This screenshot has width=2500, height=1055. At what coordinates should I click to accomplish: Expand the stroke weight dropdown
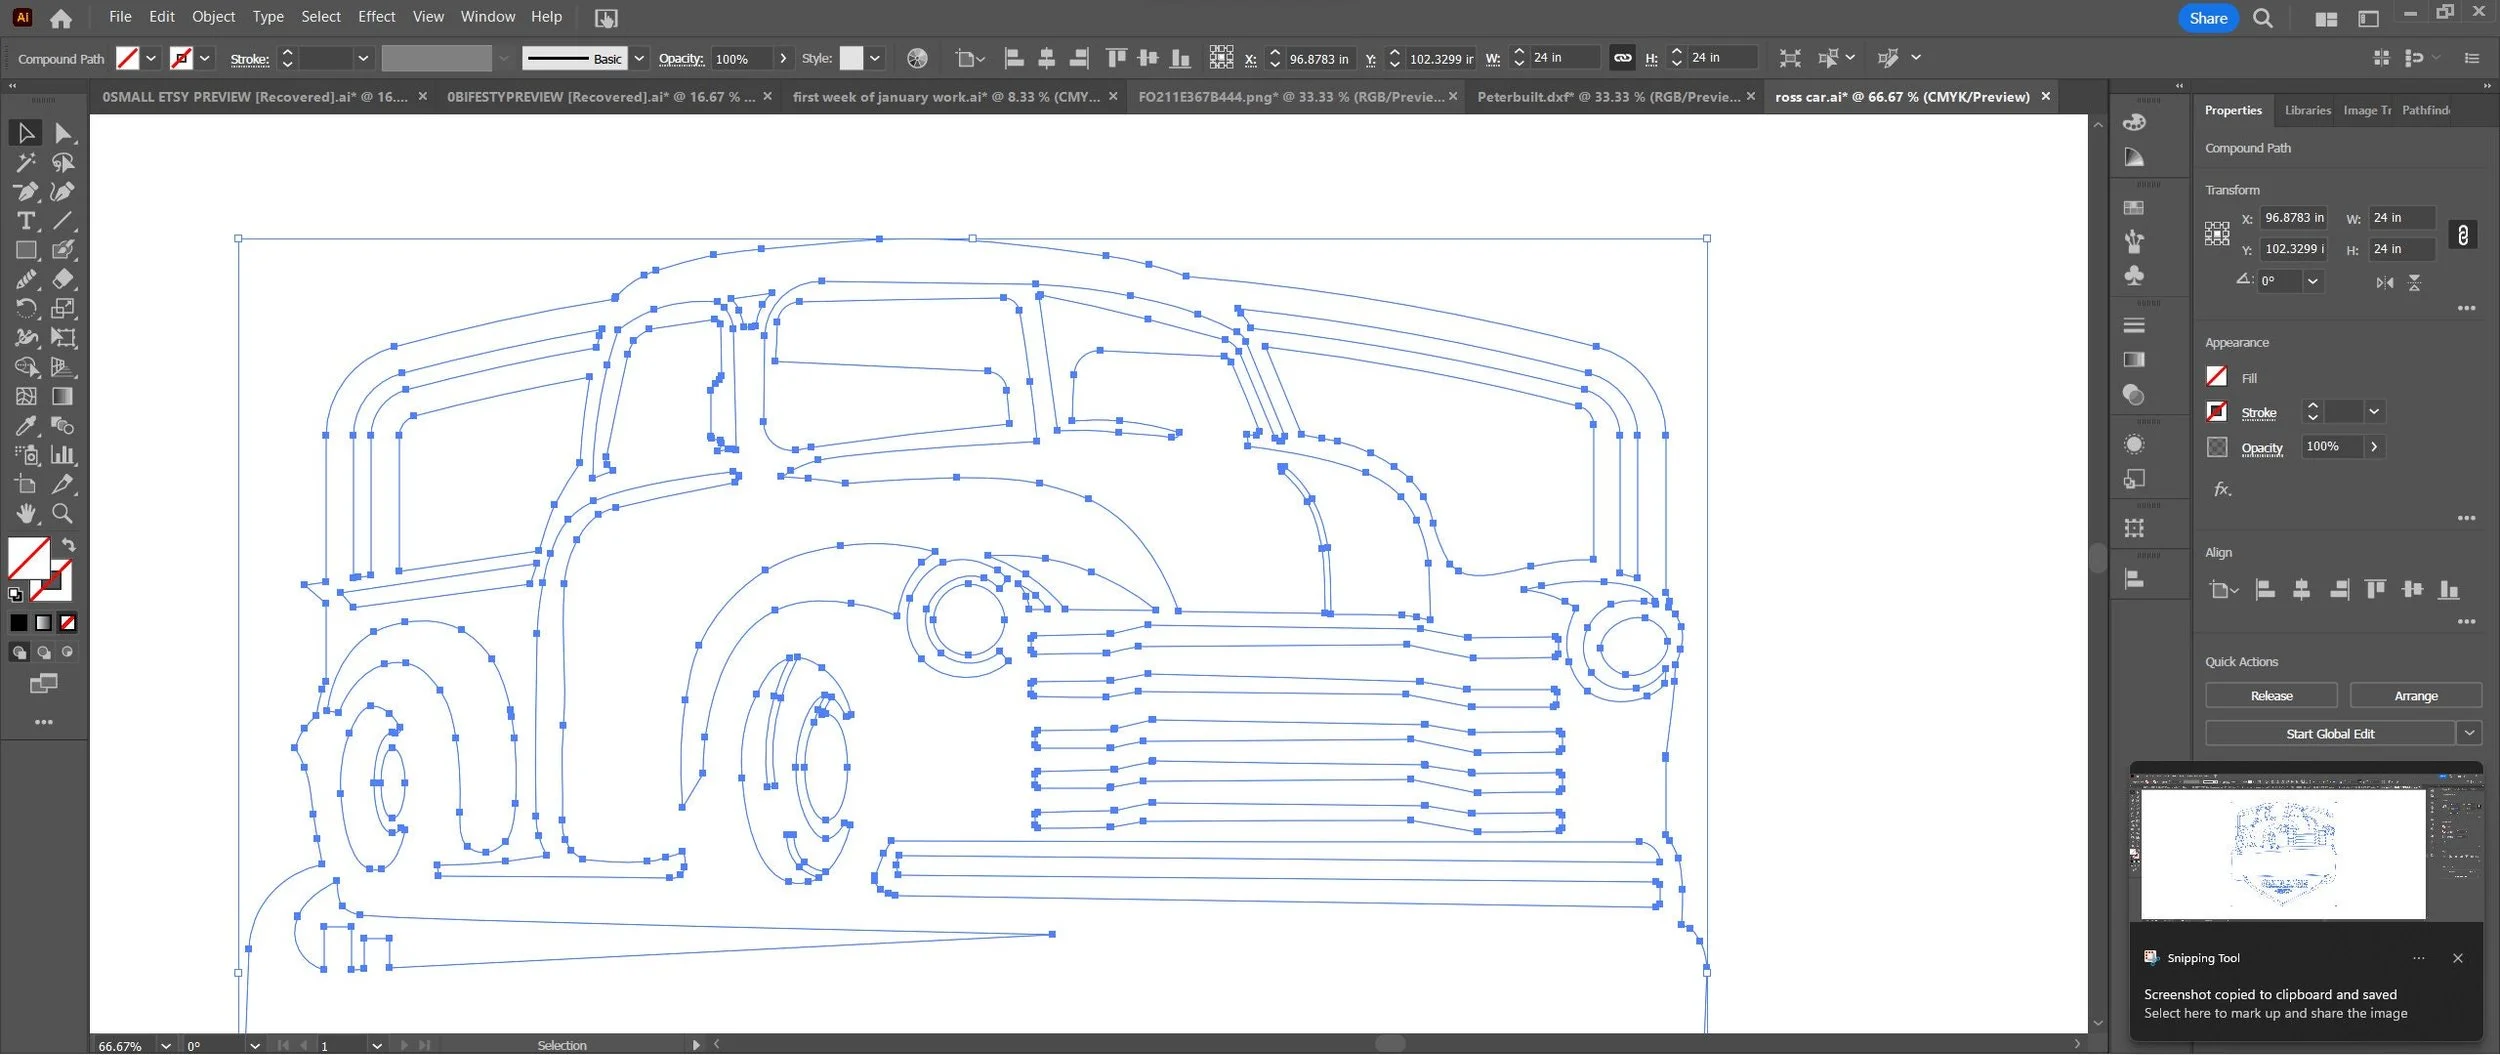[363, 58]
